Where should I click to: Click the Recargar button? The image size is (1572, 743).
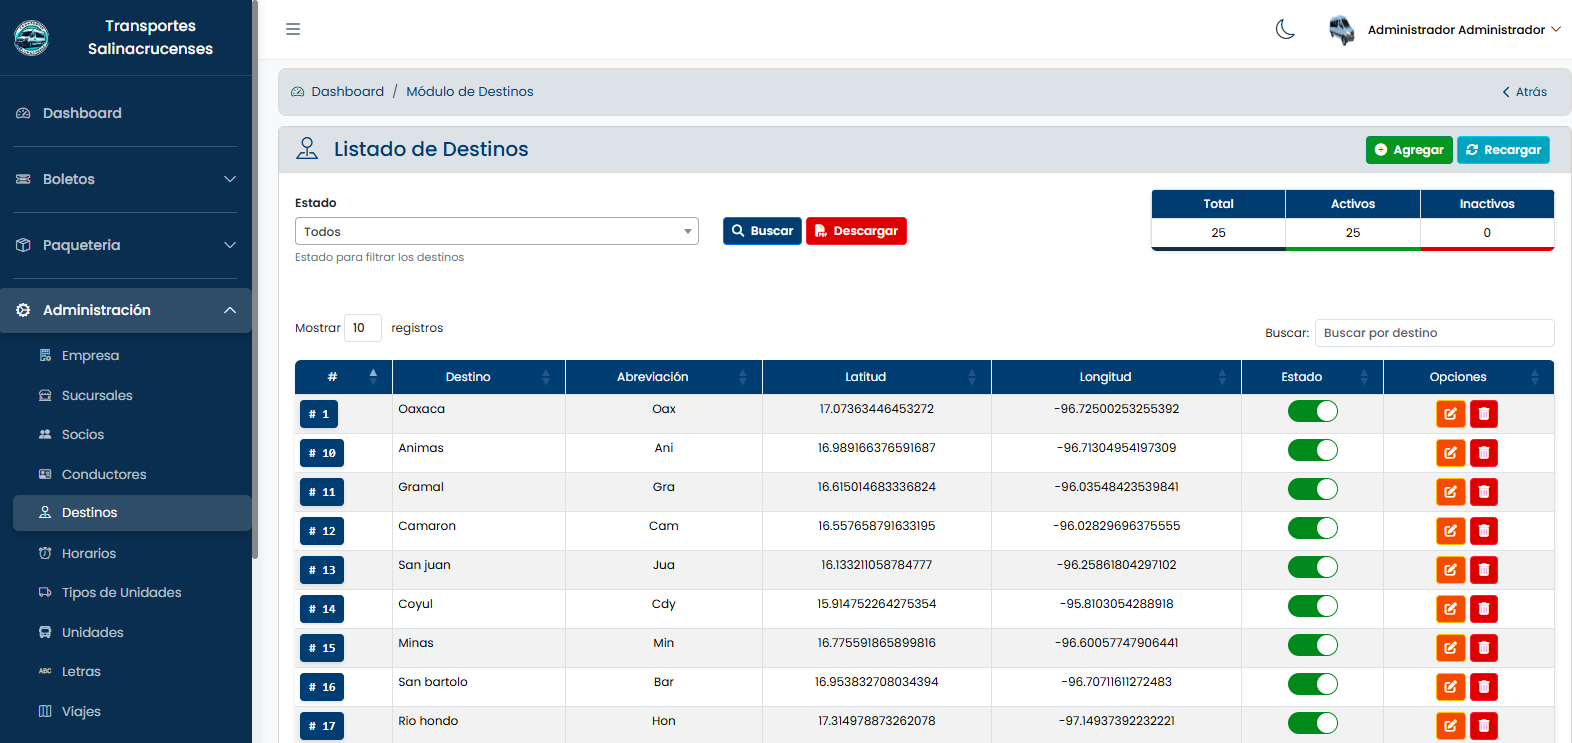pyautogui.click(x=1503, y=150)
